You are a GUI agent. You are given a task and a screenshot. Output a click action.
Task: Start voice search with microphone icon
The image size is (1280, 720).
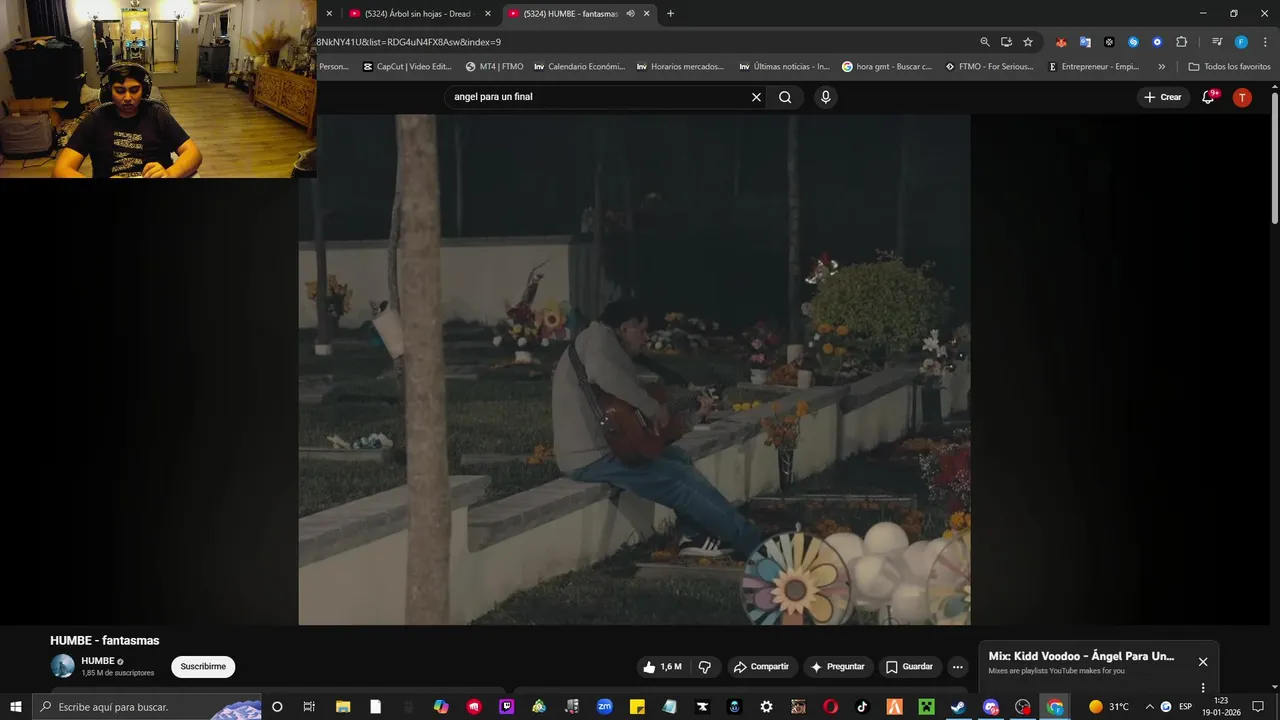[825, 97]
